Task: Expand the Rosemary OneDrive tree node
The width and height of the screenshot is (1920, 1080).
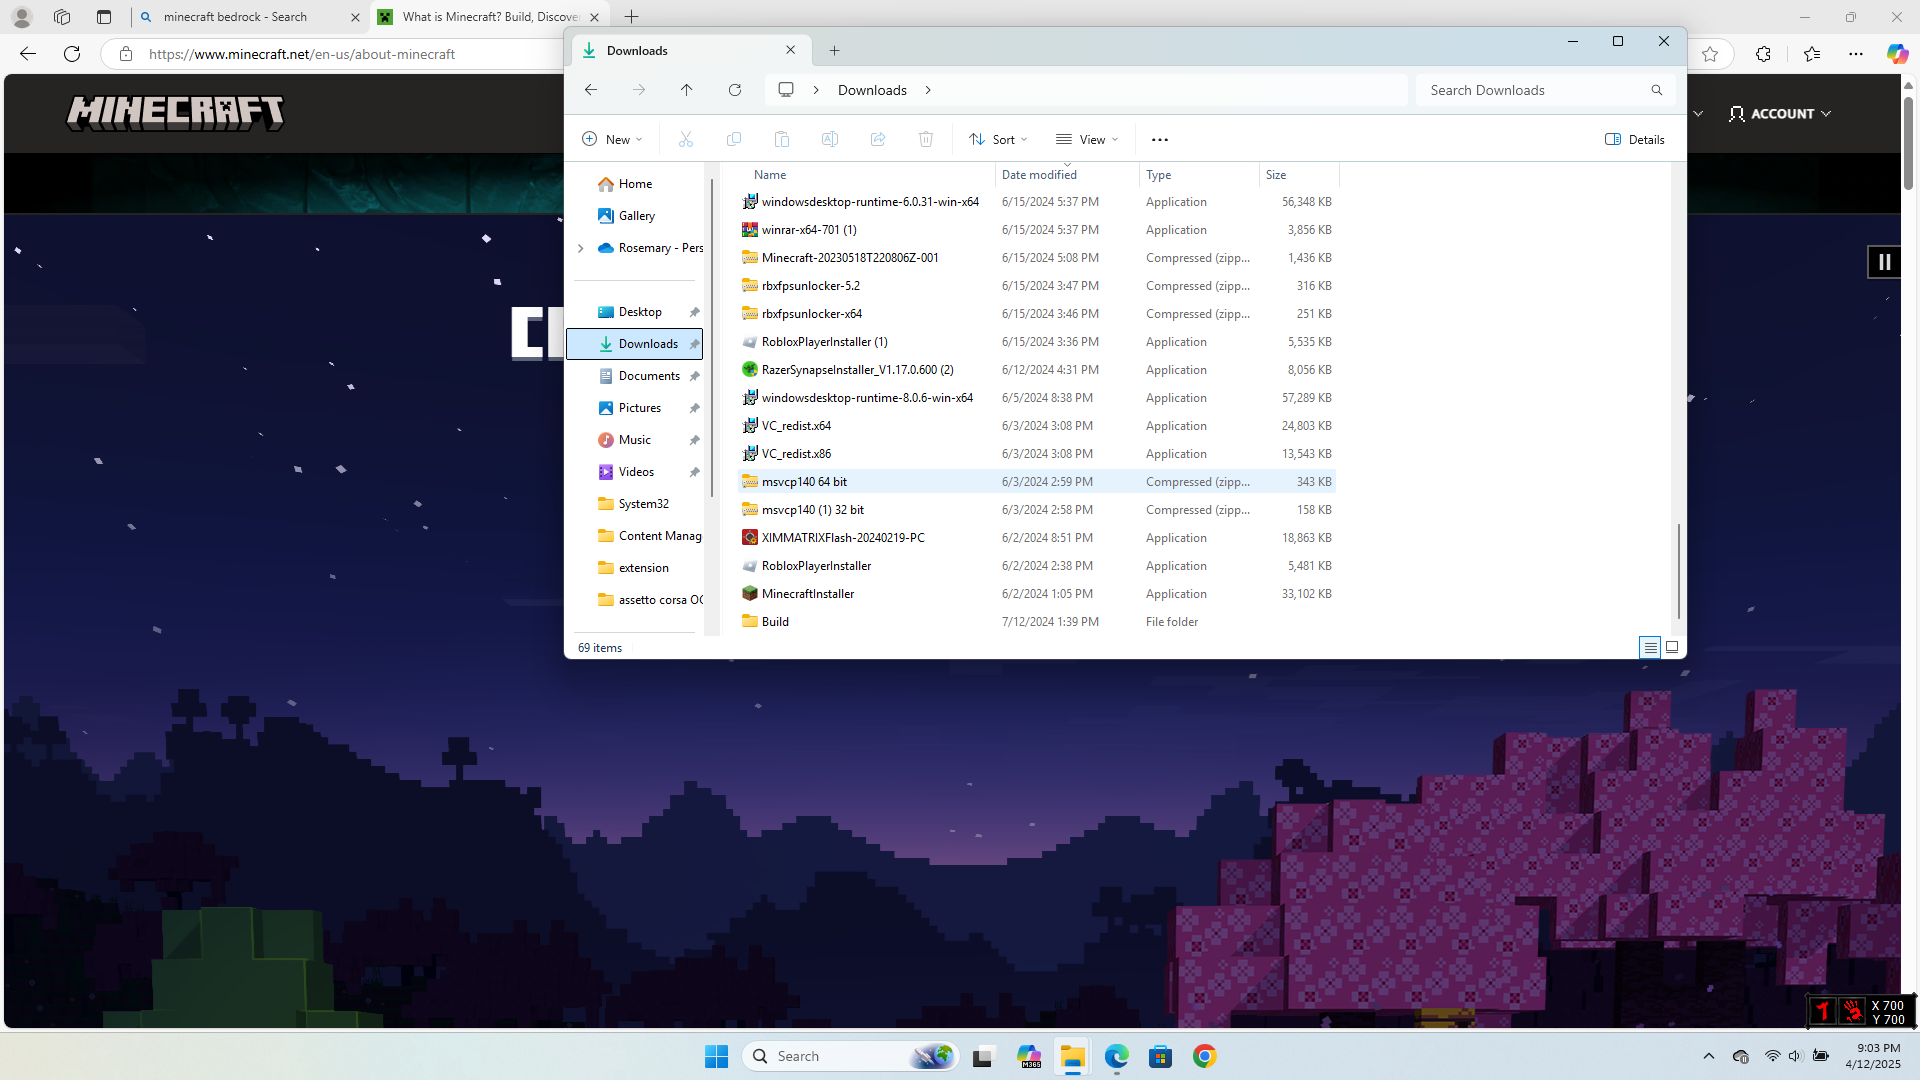Action: tap(581, 248)
